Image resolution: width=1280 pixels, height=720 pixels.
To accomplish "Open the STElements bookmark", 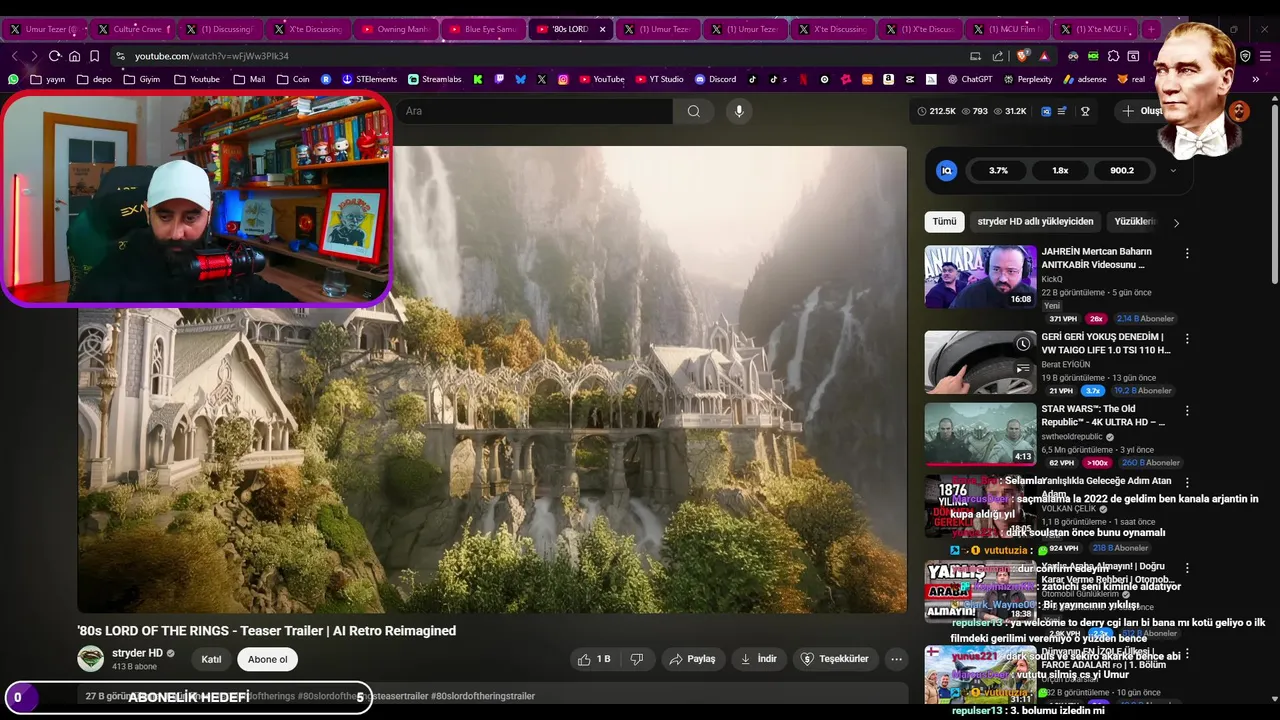I will coord(369,79).
